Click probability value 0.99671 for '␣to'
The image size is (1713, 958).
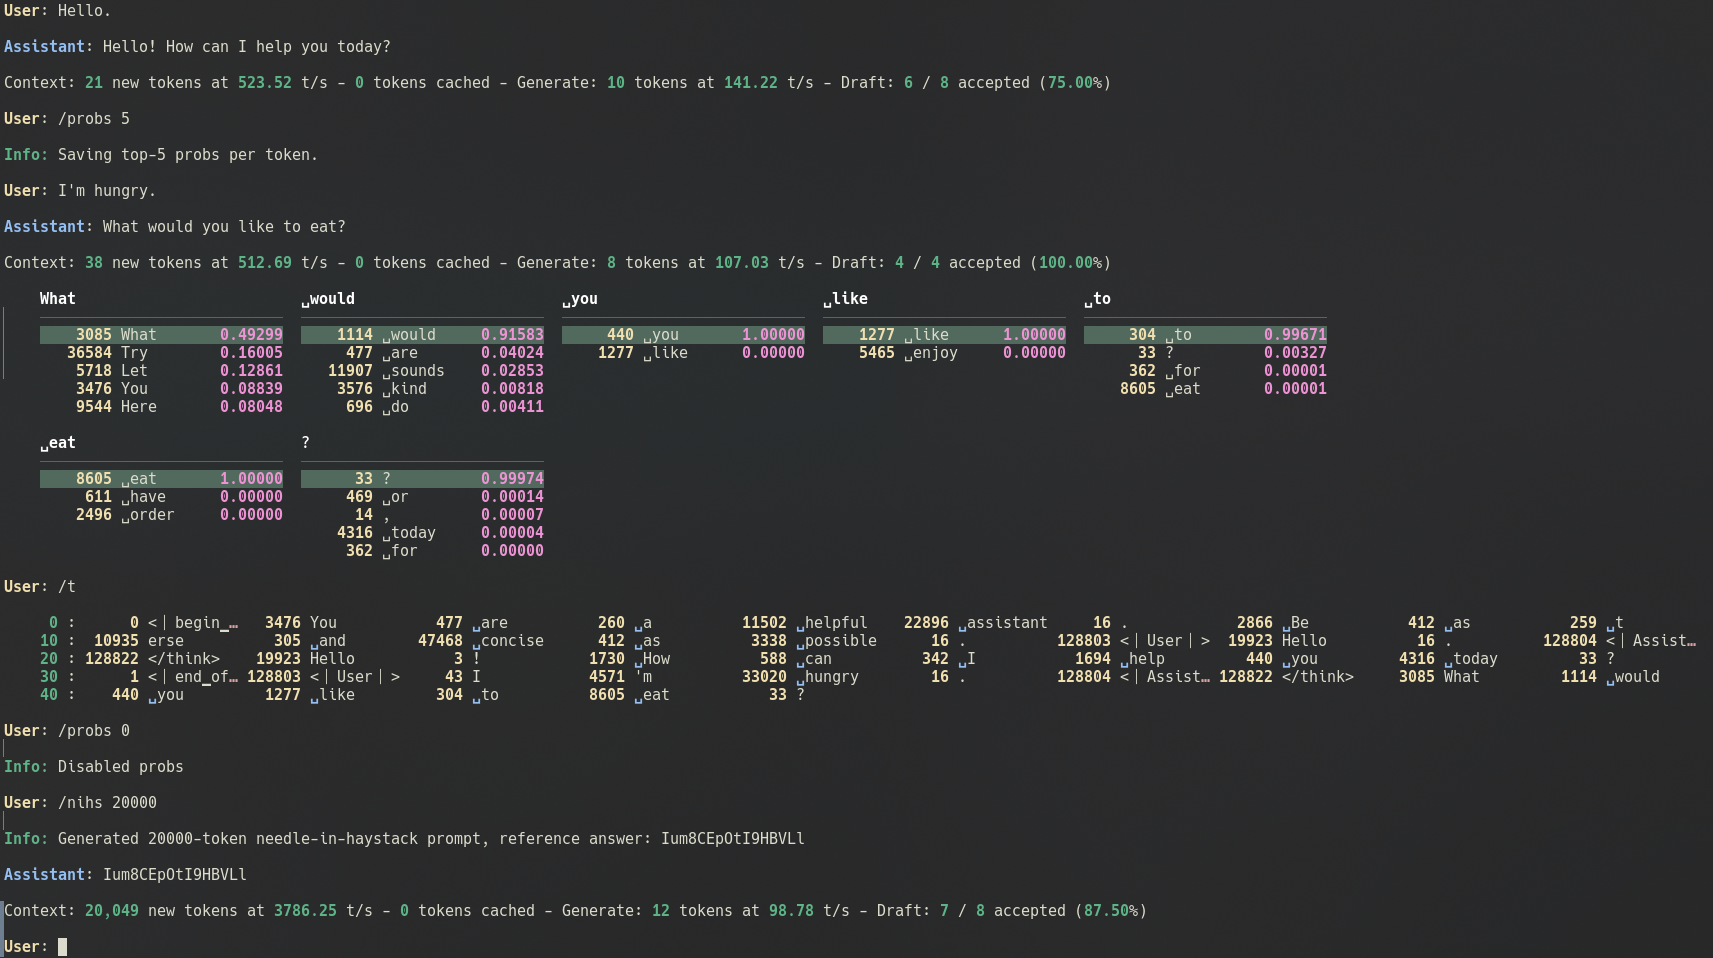tap(1295, 334)
